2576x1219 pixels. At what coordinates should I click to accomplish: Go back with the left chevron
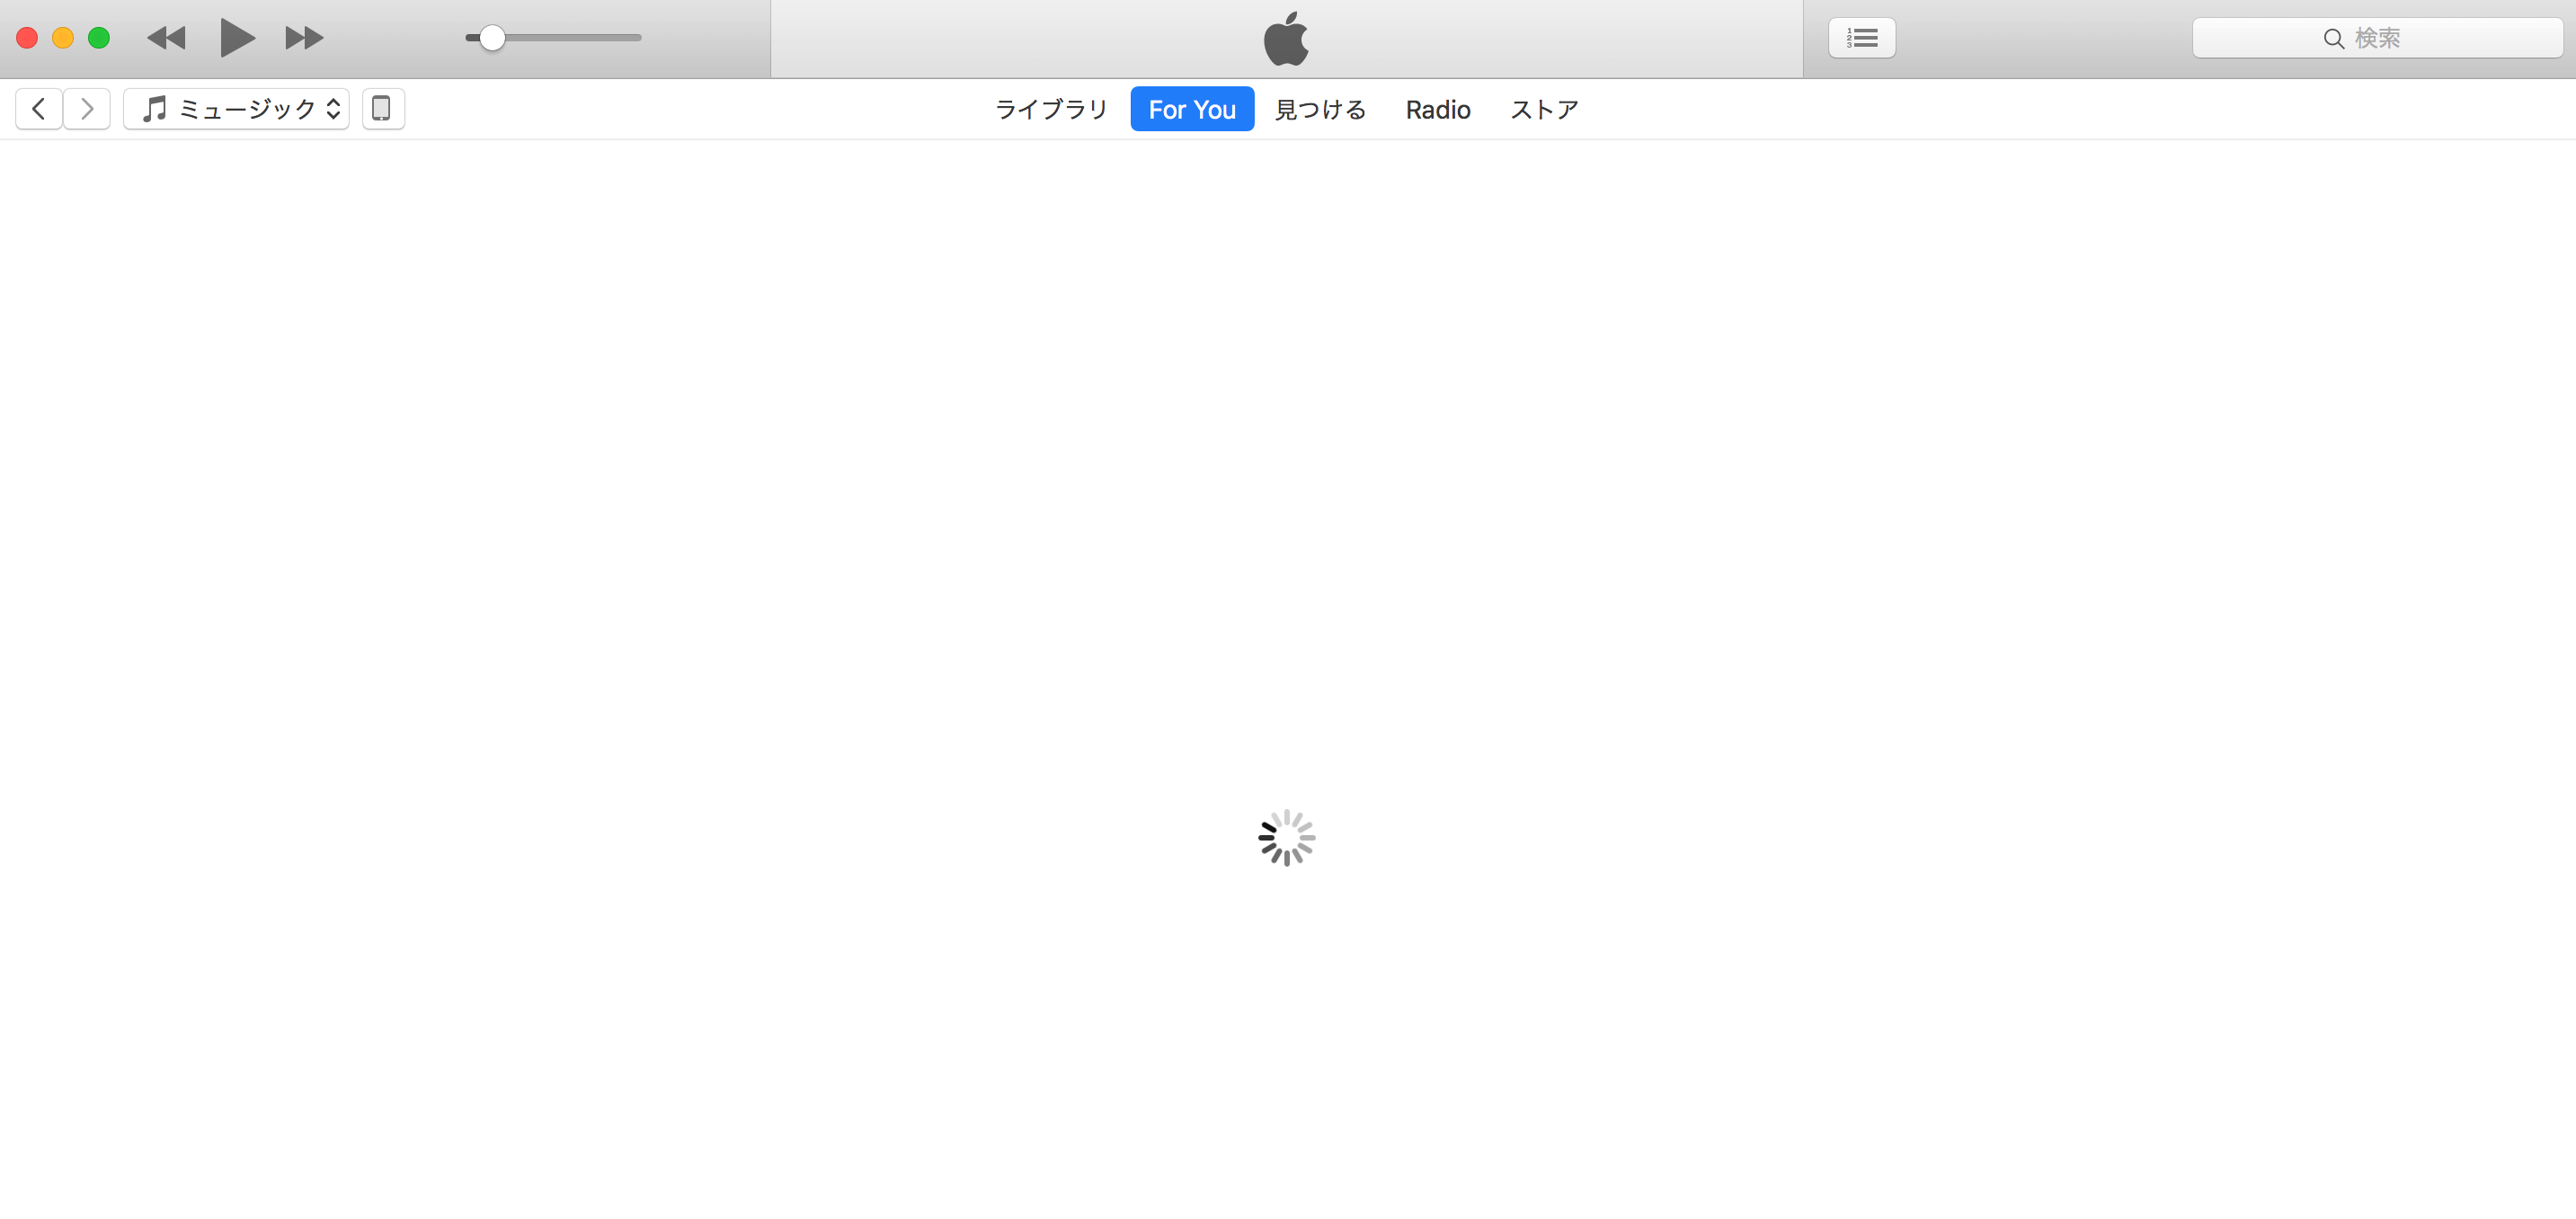39,108
